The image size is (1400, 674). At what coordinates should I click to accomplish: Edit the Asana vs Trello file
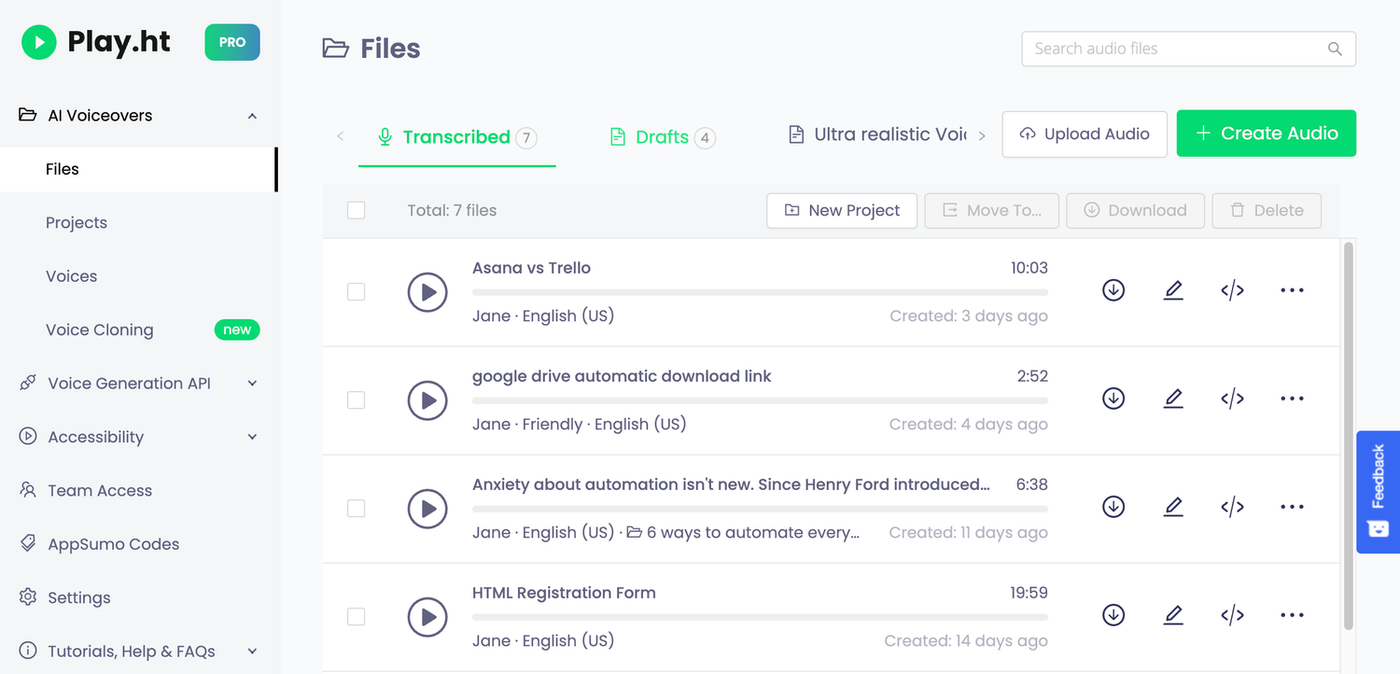pos(1173,290)
